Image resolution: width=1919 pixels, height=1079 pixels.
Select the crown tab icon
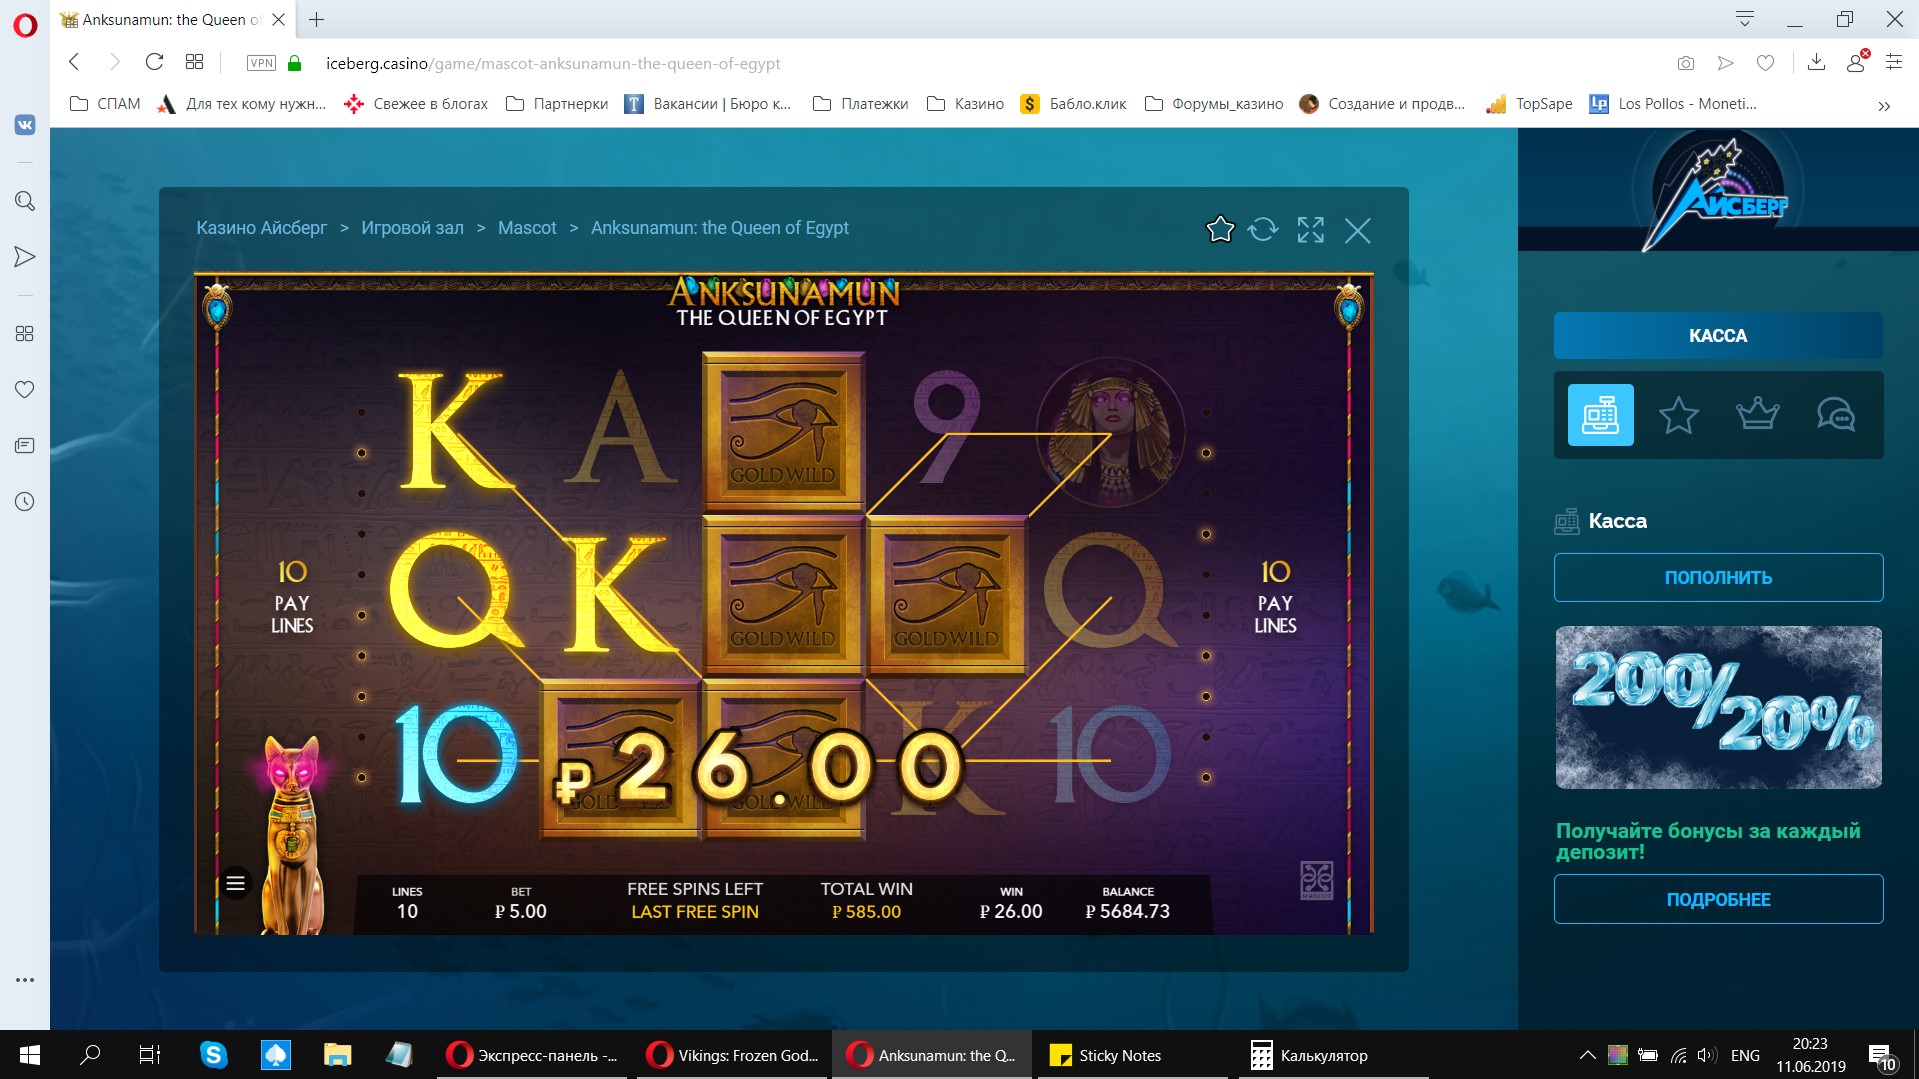click(1757, 414)
